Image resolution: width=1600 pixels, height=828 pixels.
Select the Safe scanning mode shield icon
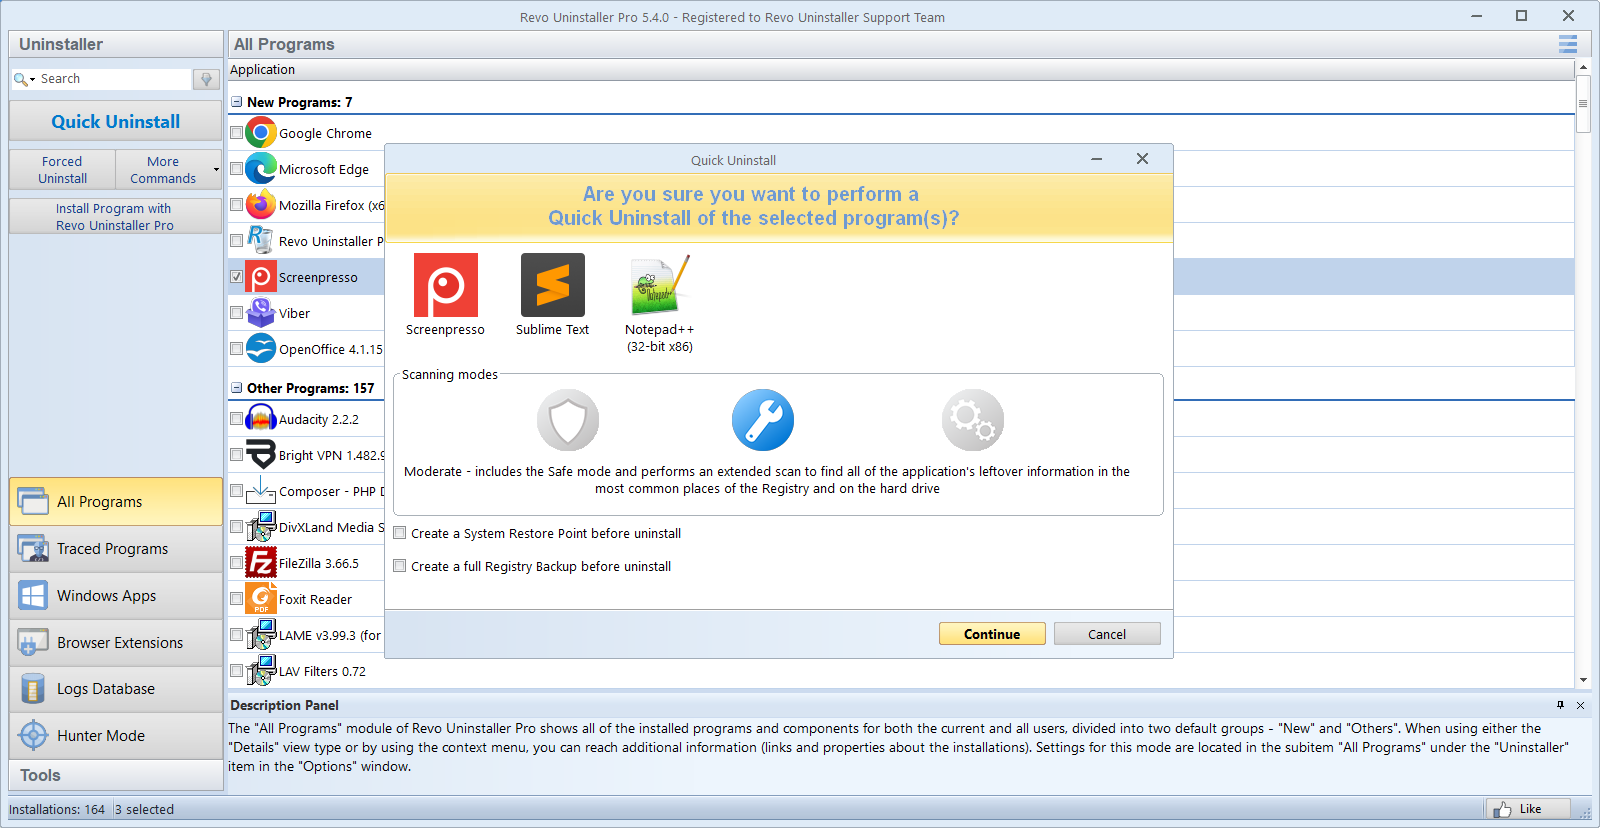pyautogui.click(x=567, y=420)
